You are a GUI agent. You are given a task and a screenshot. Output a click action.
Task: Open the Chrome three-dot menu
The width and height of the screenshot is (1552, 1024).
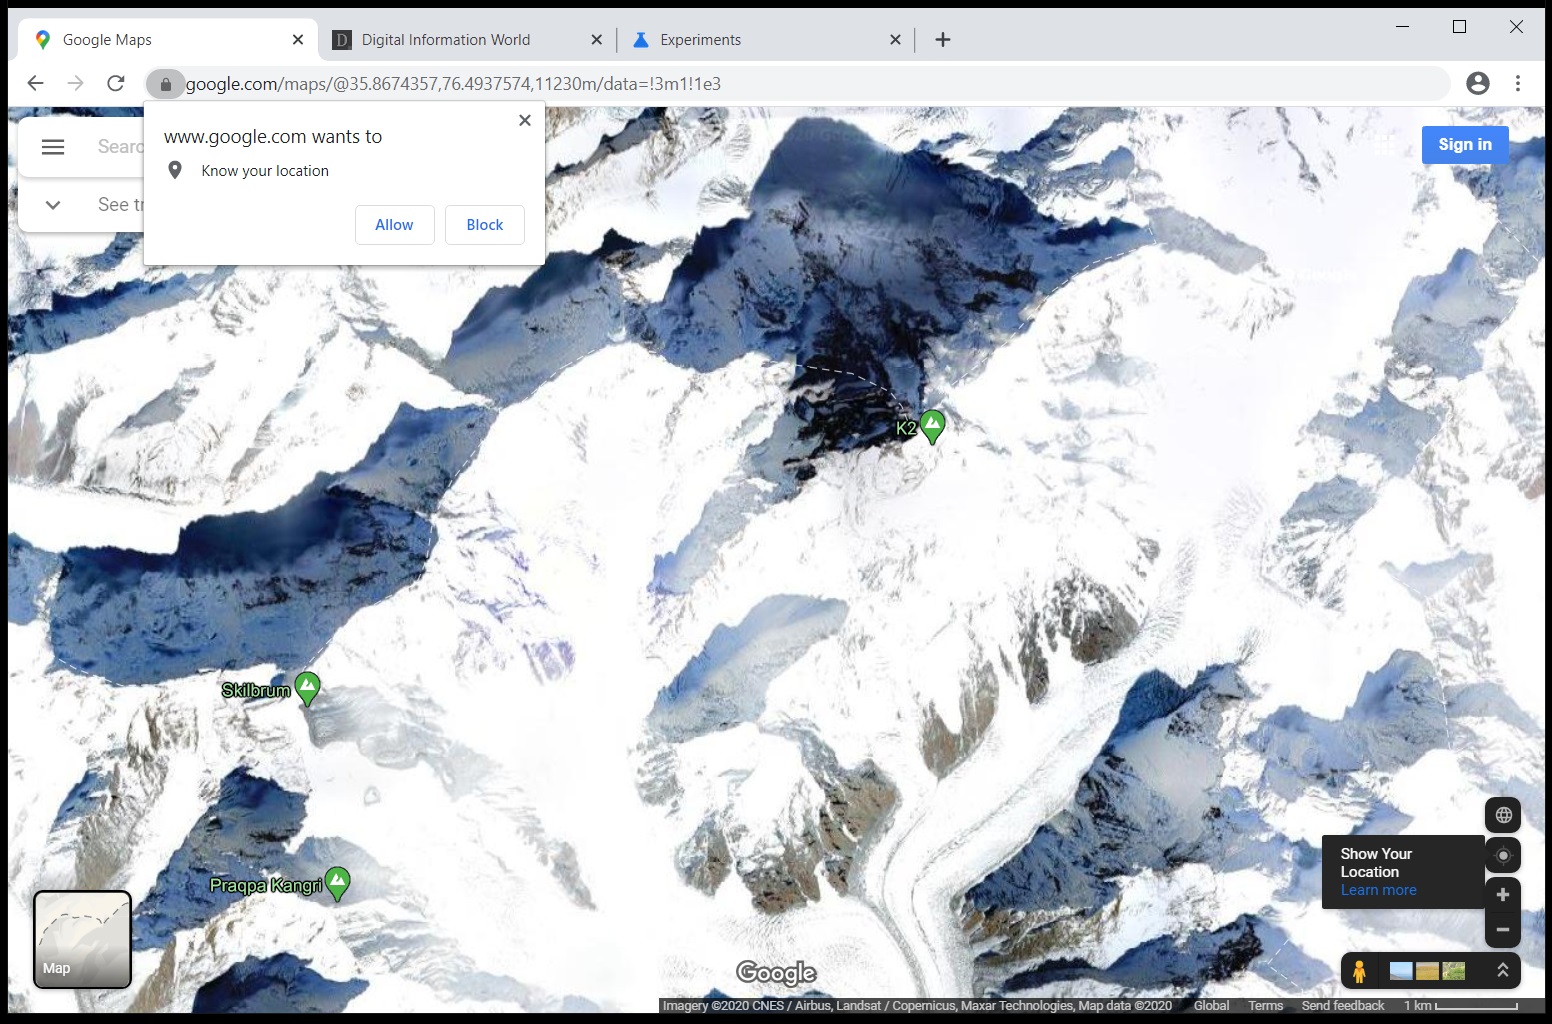coord(1518,84)
